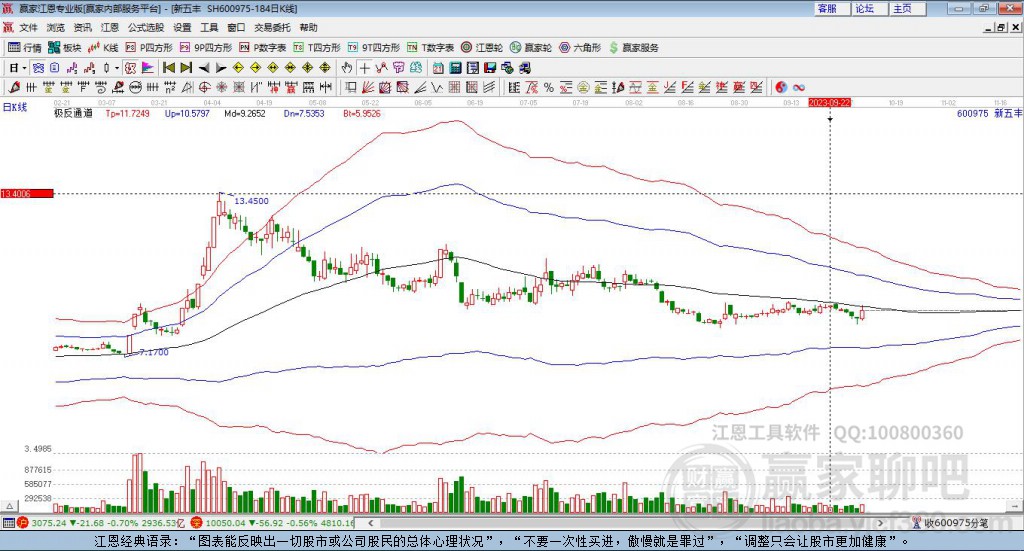Open the 帮助 menu

tap(308, 27)
